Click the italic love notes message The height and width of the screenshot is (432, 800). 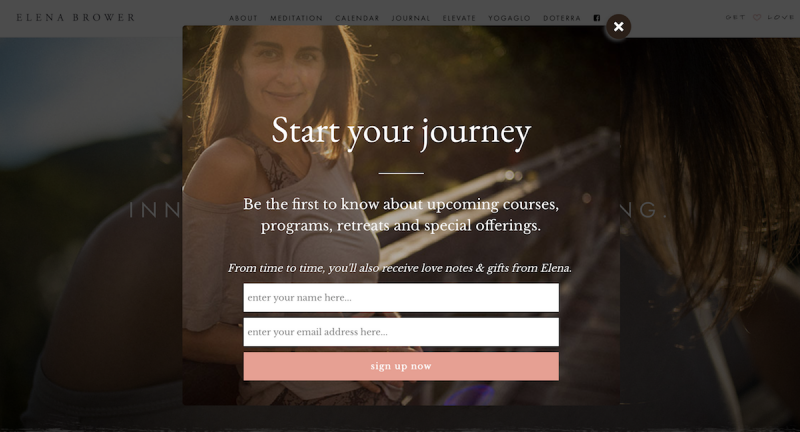pyautogui.click(x=400, y=268)
